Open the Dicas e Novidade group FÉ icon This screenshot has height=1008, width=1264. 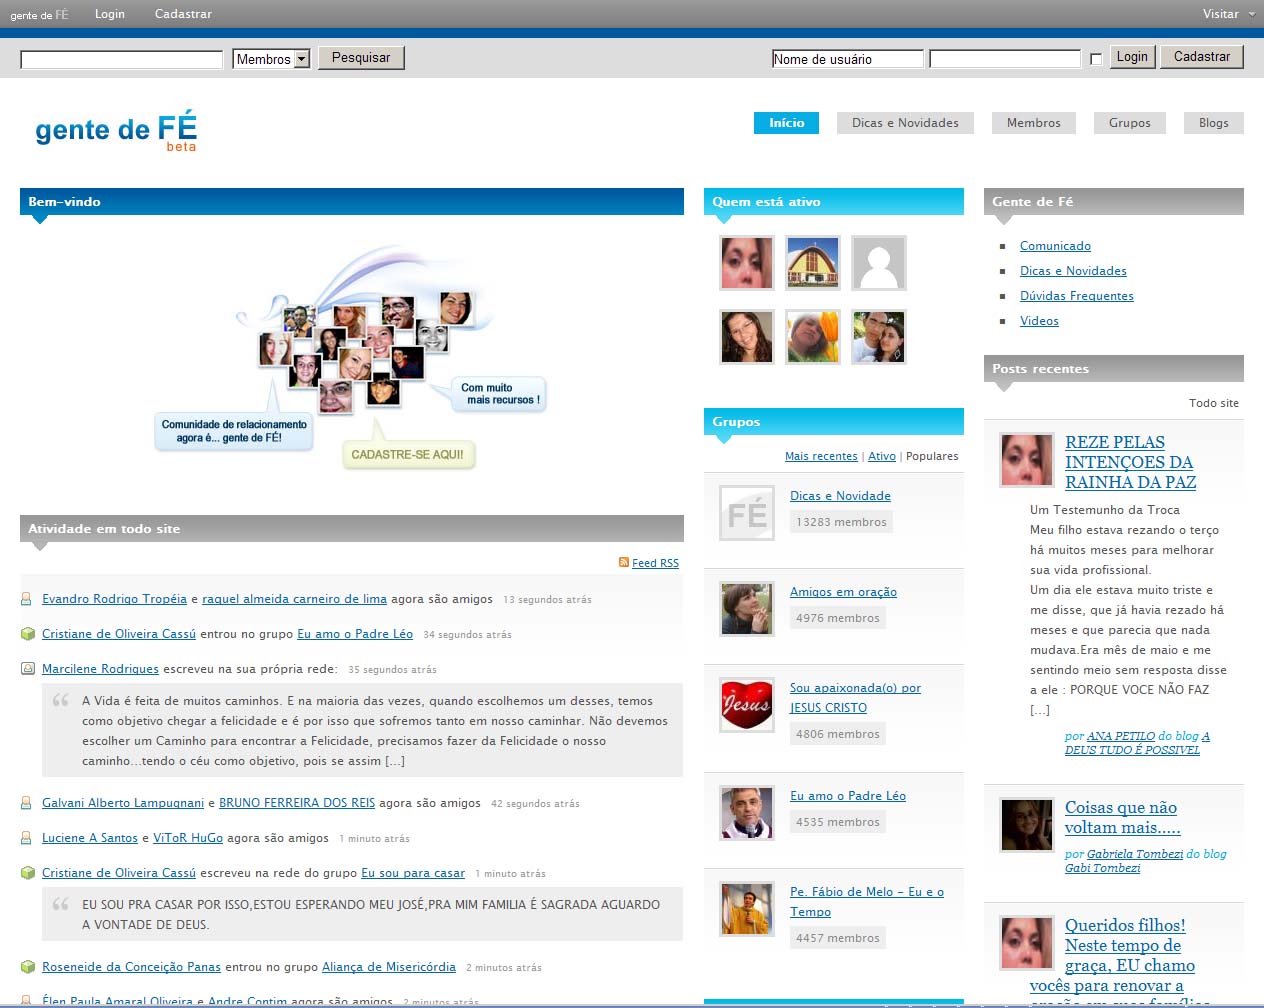click(x=747, y=513)
